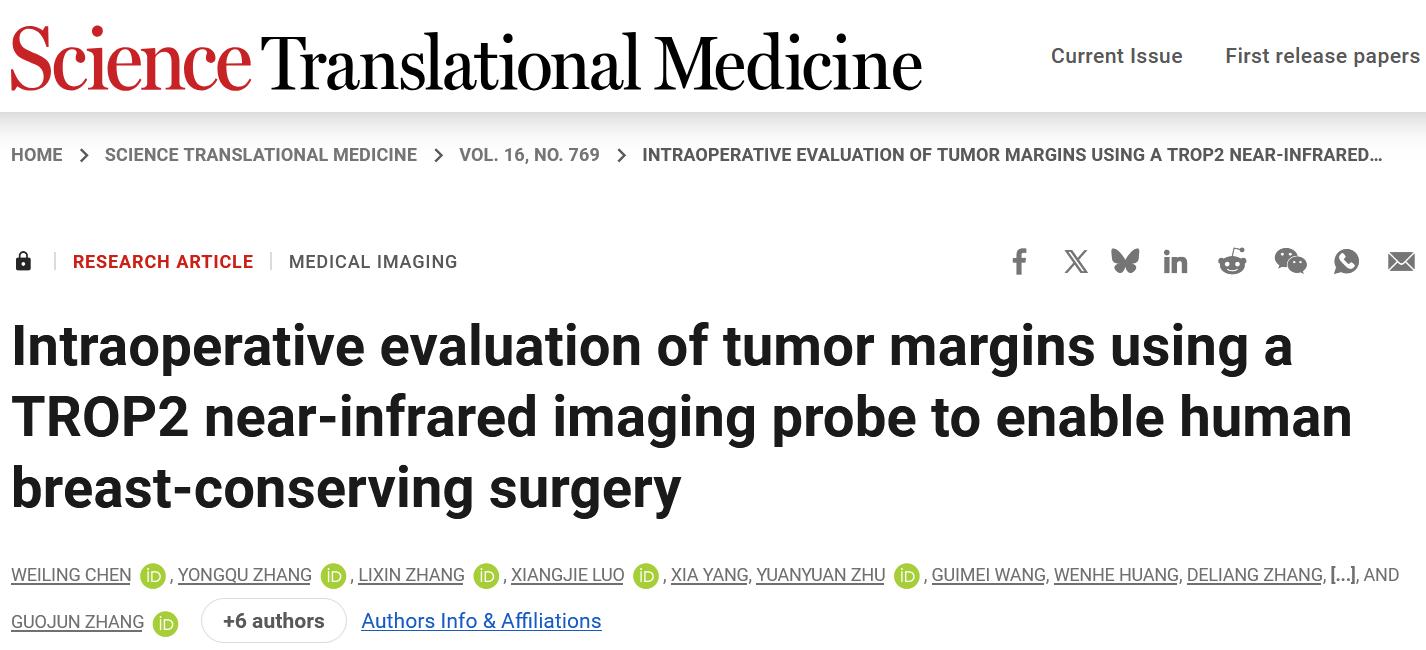Click author name Yongqu Zhang
Viewport: 1426px width, 650px height.
245,575
